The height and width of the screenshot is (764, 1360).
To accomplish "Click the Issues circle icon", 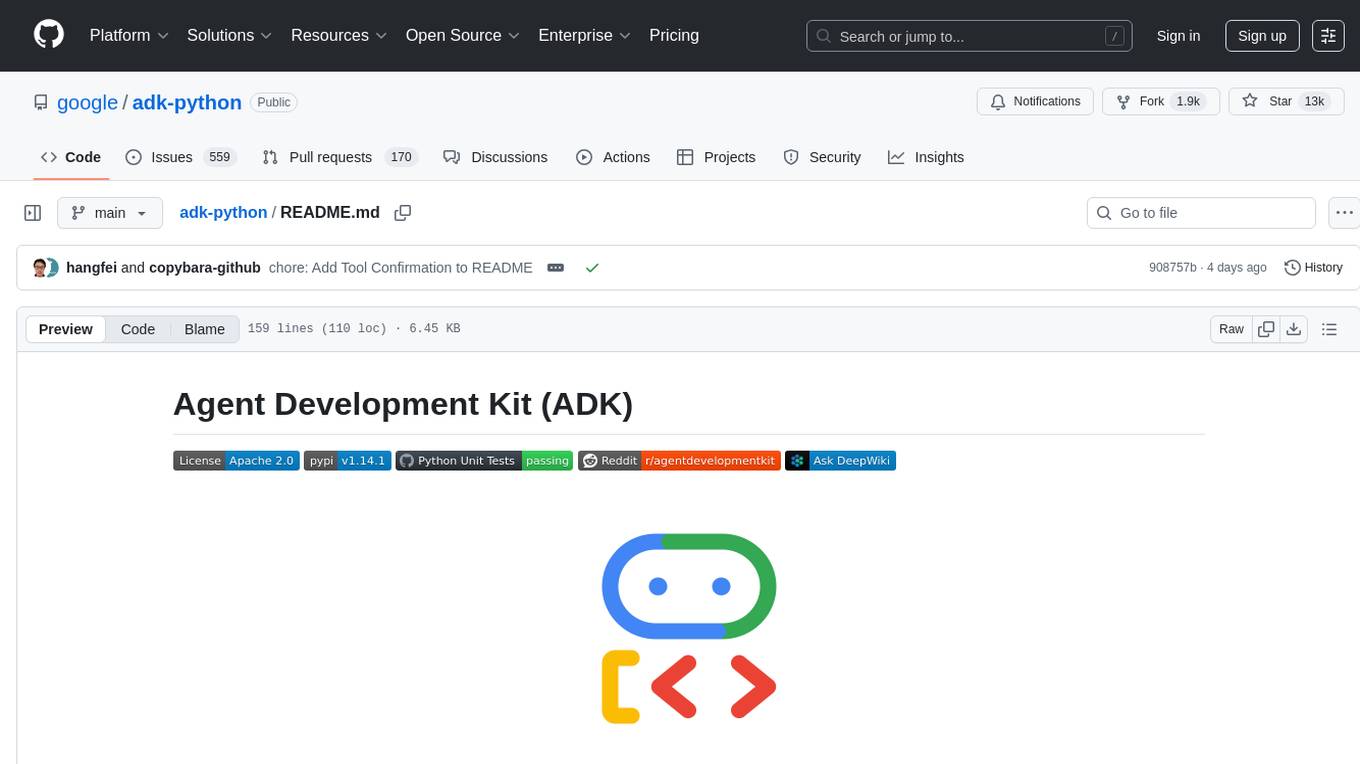I will click(x=133, y=157).
